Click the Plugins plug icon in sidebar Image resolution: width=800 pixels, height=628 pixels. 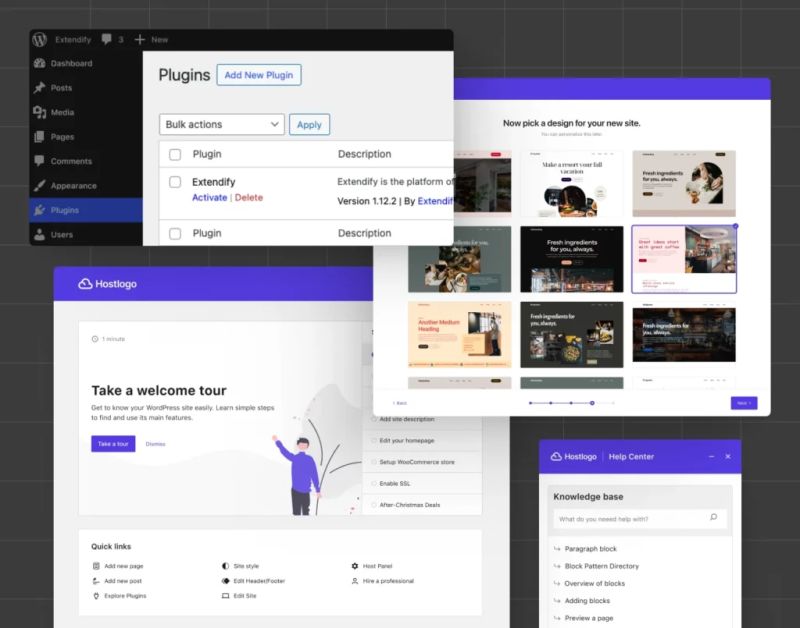39,210
